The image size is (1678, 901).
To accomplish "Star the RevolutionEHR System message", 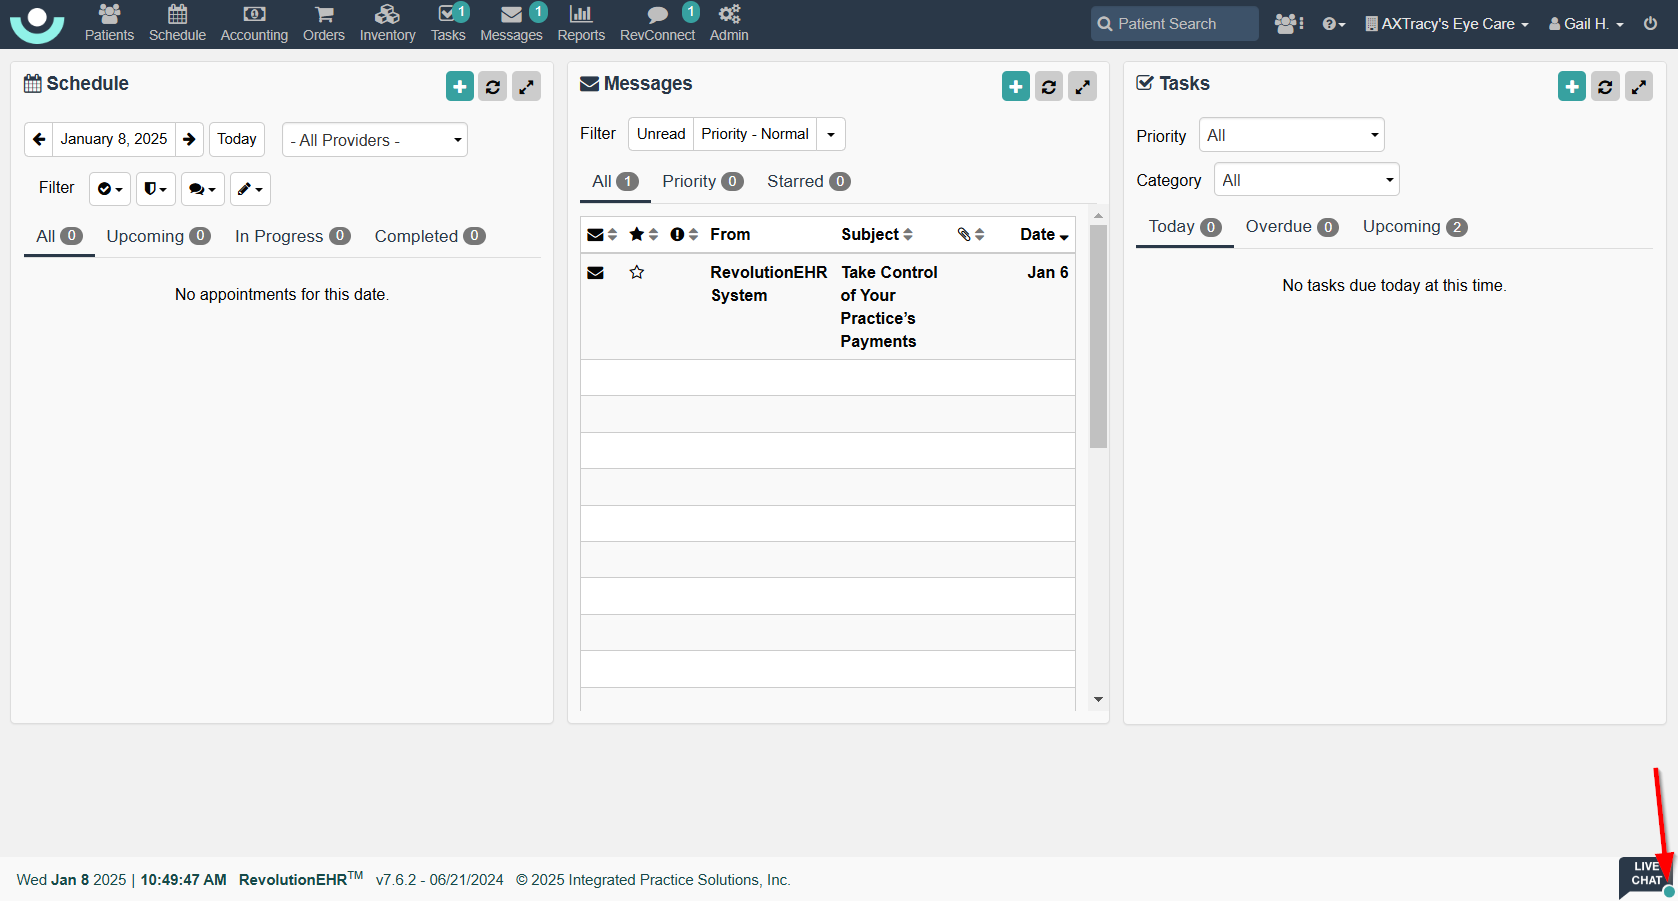I will coord(636,272).
